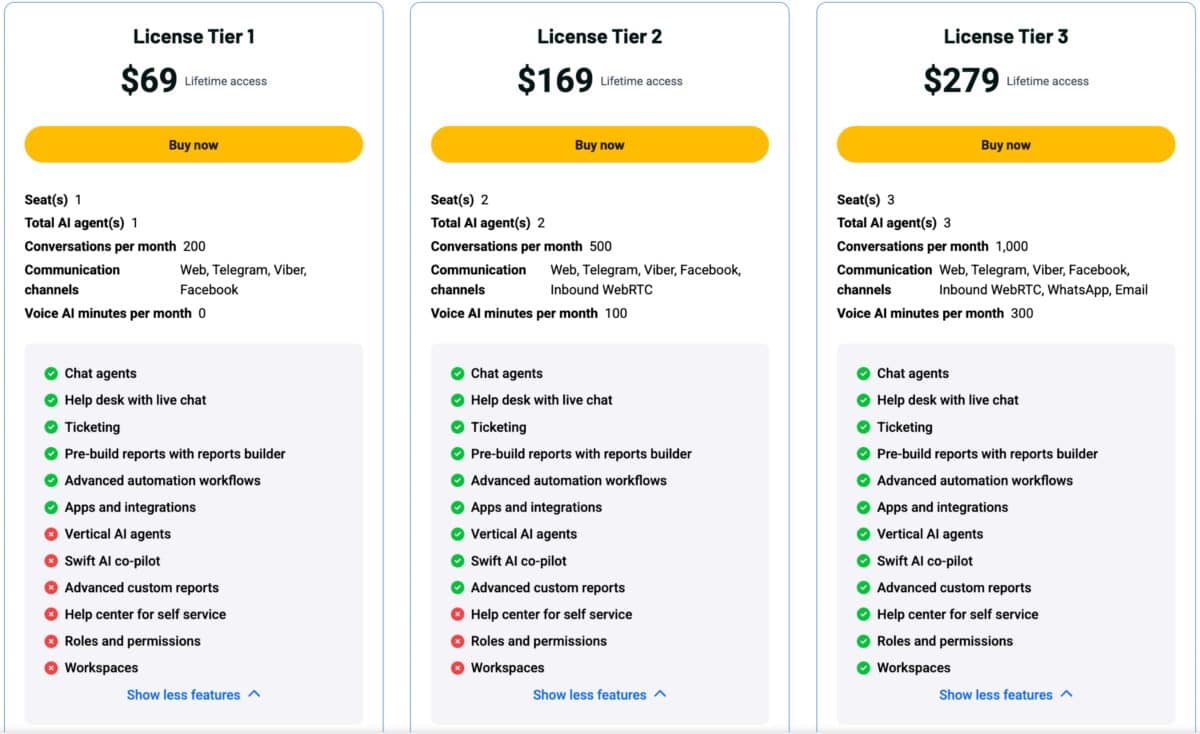Buy License Tier 2 for $169

click(599, 145)
